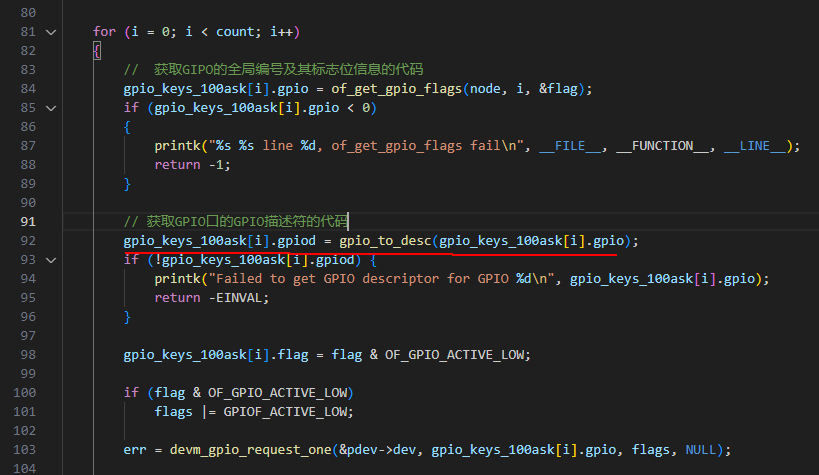Collapse the for loop fold at line 81
The height and width of the screenshot is (475, 819).
51,32
